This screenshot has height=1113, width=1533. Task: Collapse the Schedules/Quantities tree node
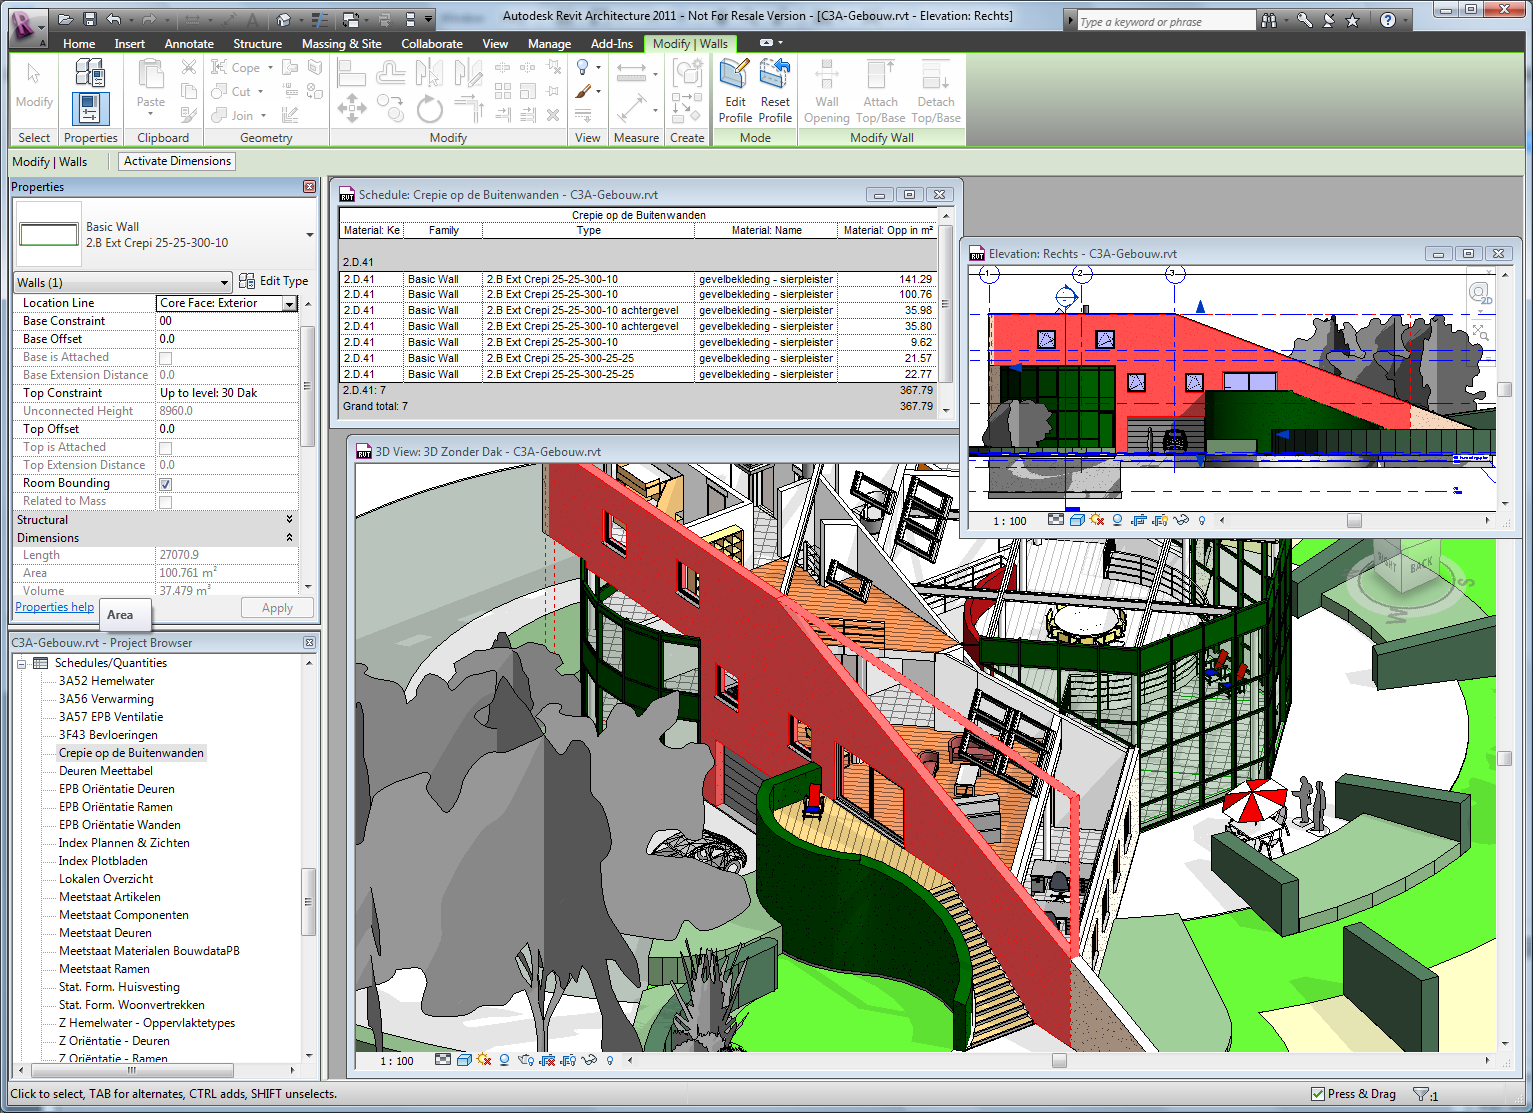coord(21,663)
